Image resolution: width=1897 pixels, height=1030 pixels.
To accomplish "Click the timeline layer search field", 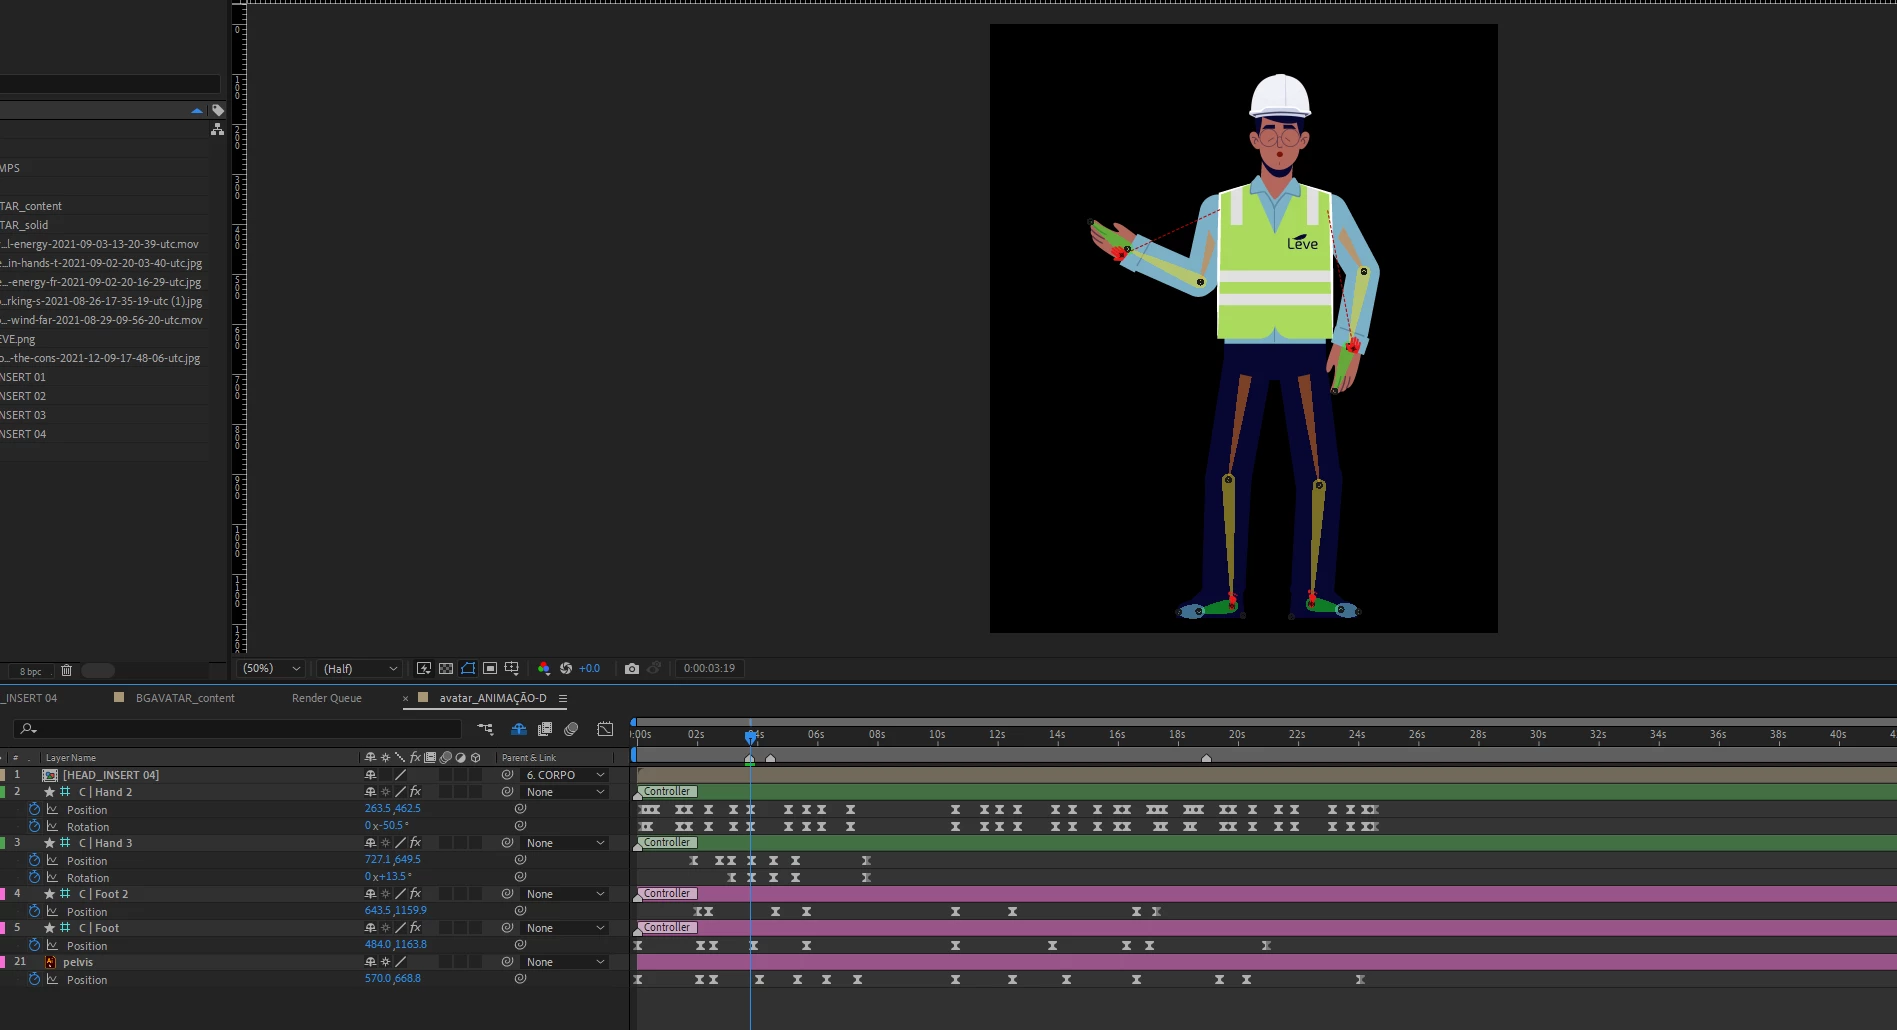I will [238, 729].
